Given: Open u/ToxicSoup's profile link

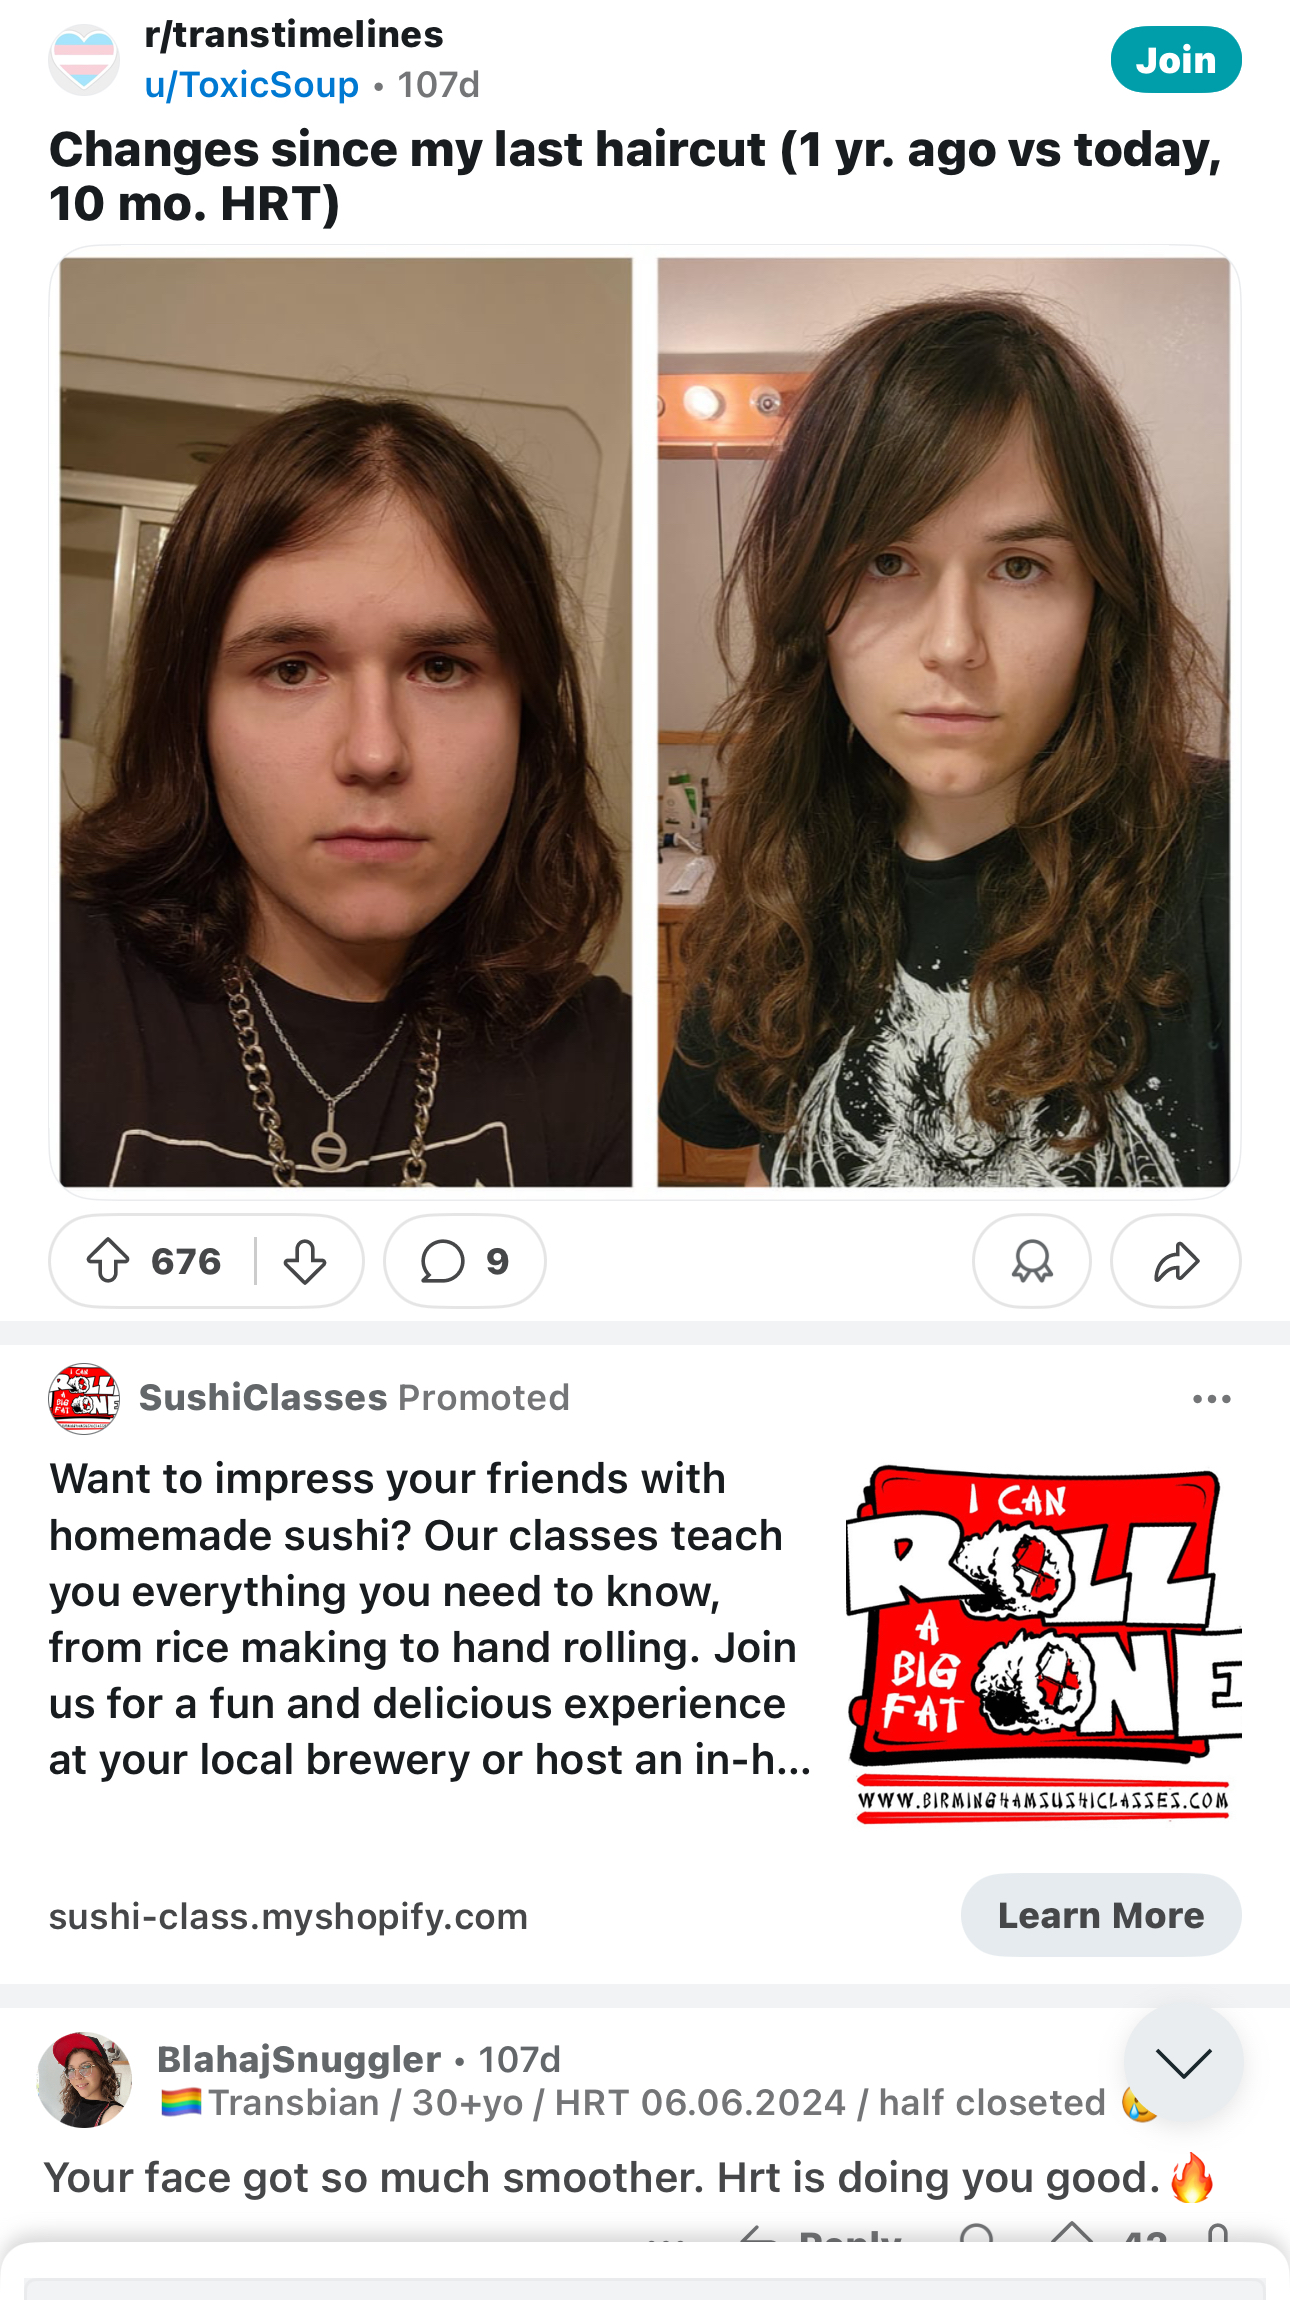Looking at the screenshot, I should click(x=251, y=85).
